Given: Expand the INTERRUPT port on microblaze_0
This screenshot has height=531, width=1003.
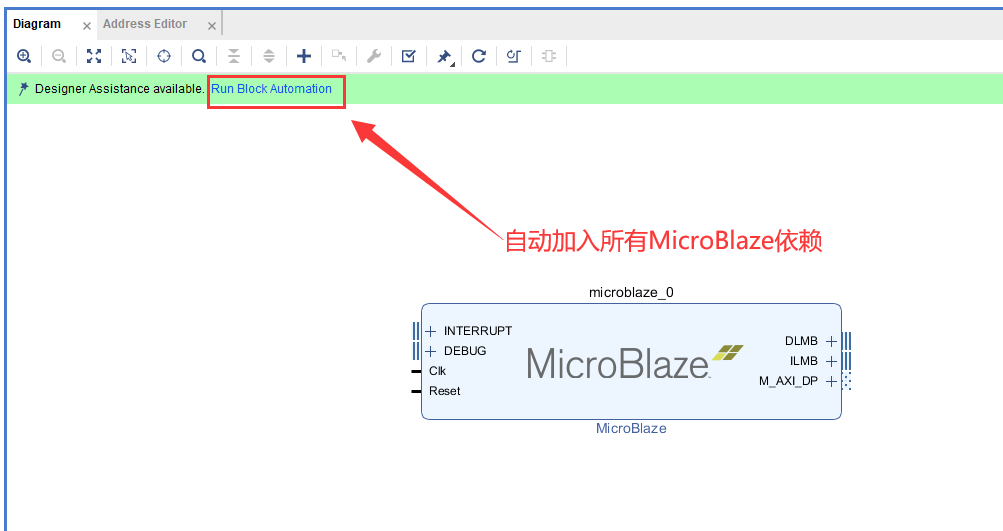Looking at the screenshot, I should coord(430,331).
